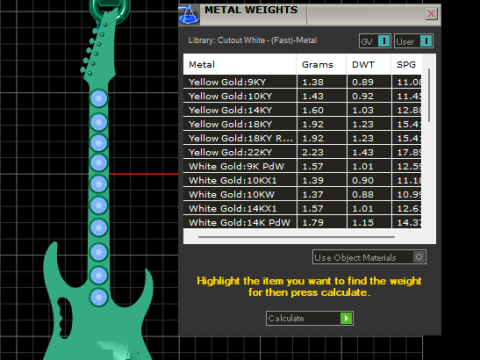Toggle Use Object Materials option

click(369, 257)
